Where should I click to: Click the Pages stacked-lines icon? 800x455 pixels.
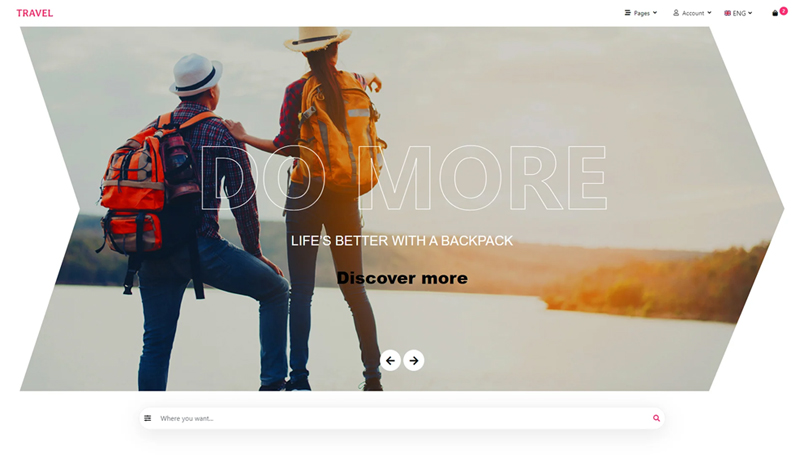[628, 13]
